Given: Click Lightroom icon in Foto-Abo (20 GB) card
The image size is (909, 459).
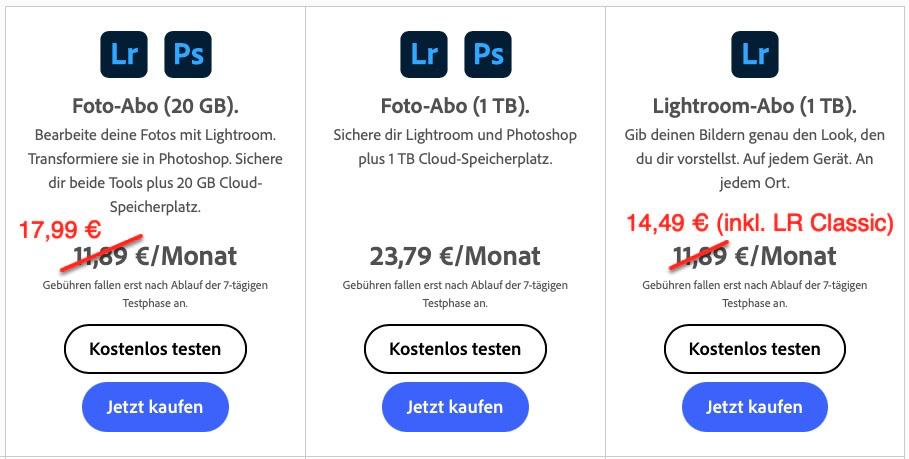Looking at the screenshot, I should point(124,54).
